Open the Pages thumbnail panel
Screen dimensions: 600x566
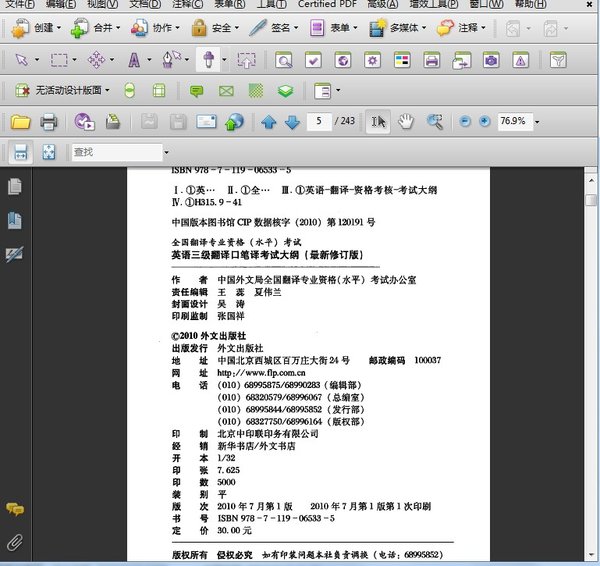click(x=15, y=187)
